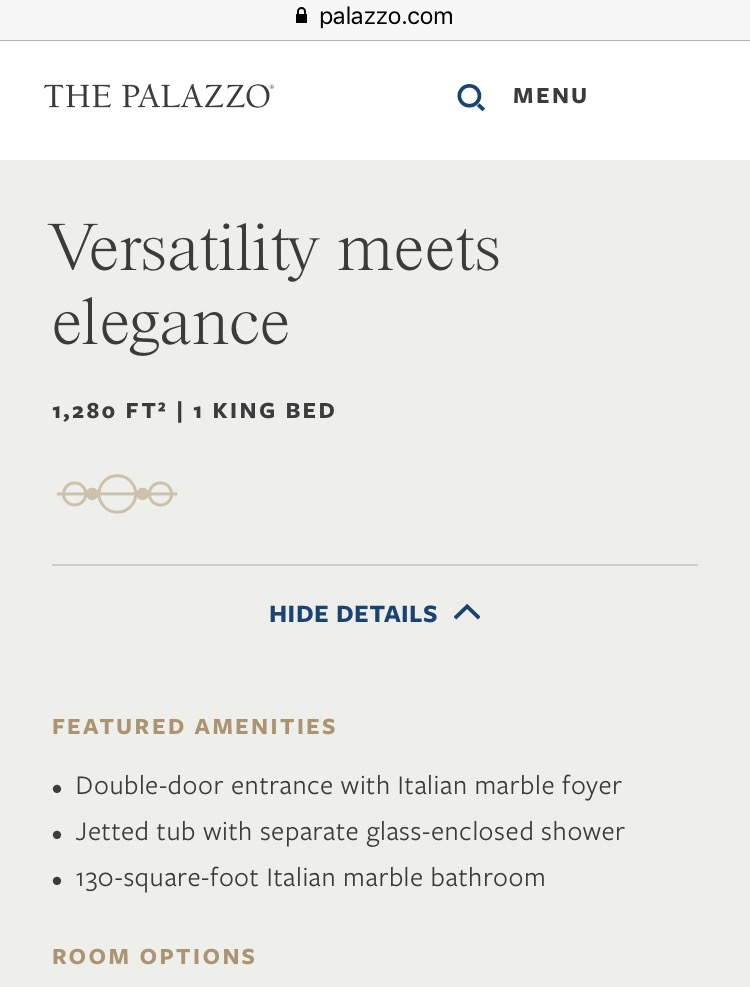Open search with the magnifier icon

(471, 97)
